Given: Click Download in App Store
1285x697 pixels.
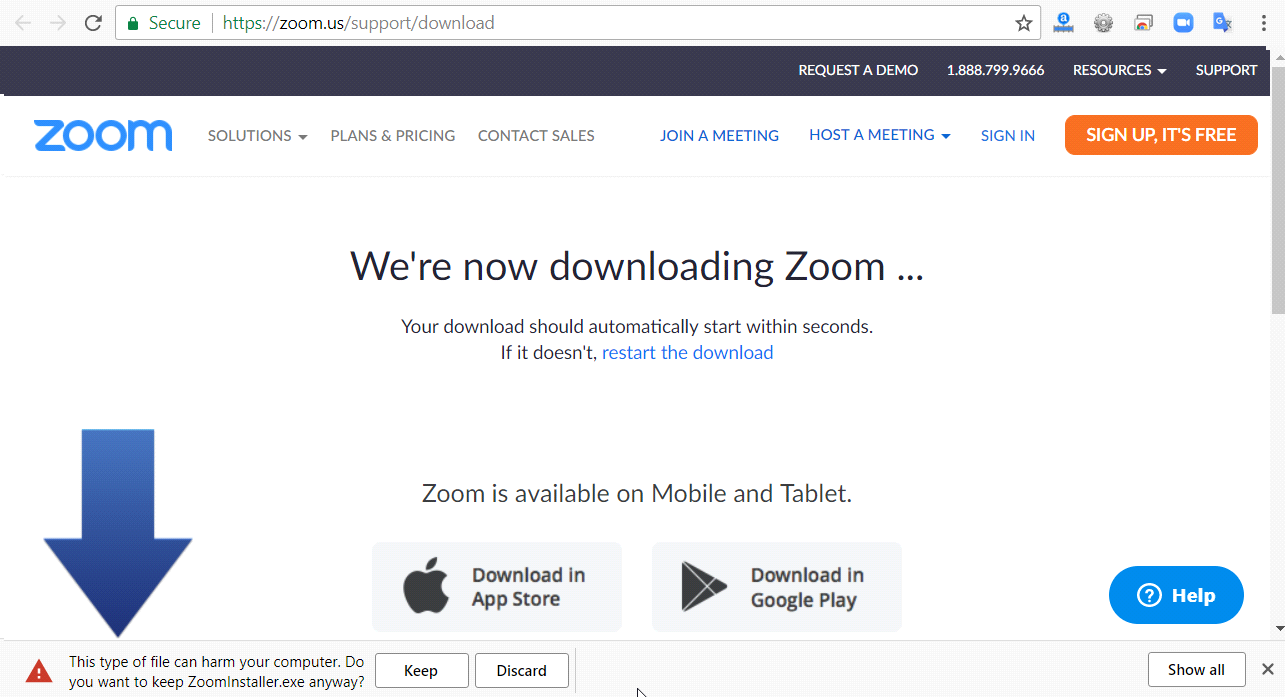Looking at the screenshot, I should click(497, 587).
